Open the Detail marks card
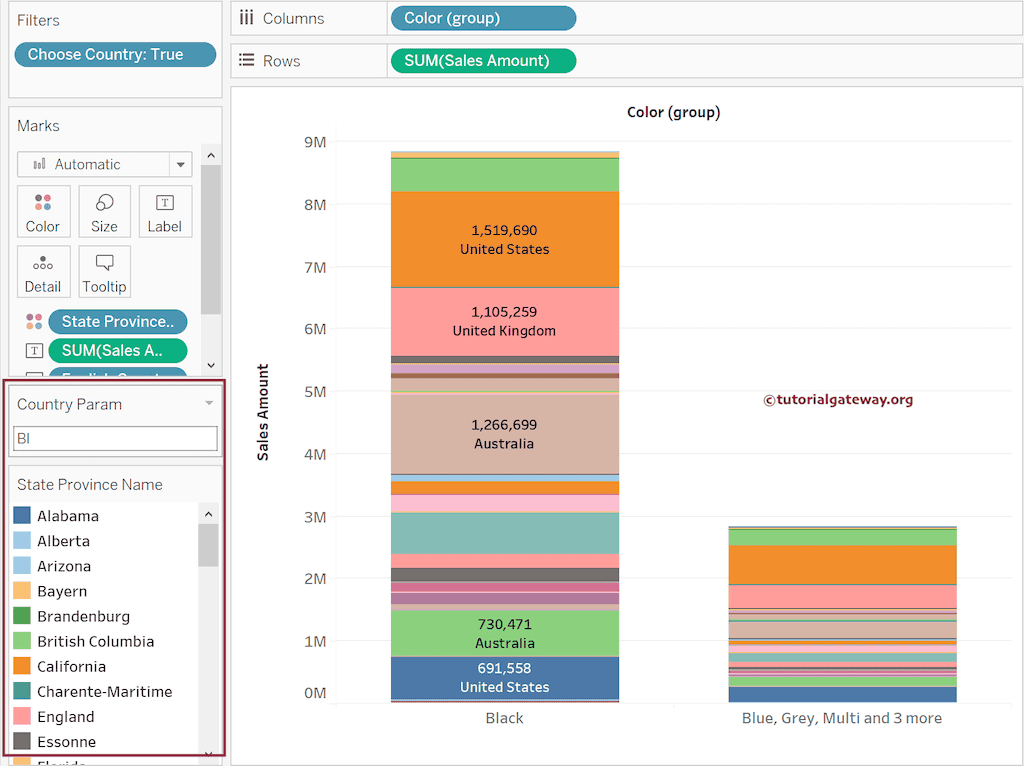Viewport: 1024px width, 766px height. (x=43, y=270)
